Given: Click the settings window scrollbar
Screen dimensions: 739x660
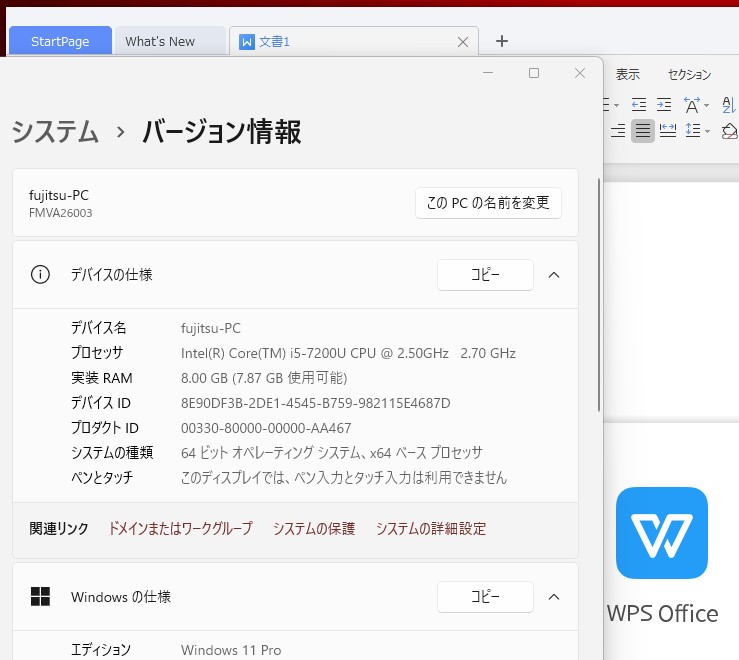Looking at the screenshot, I should [599, 295].
